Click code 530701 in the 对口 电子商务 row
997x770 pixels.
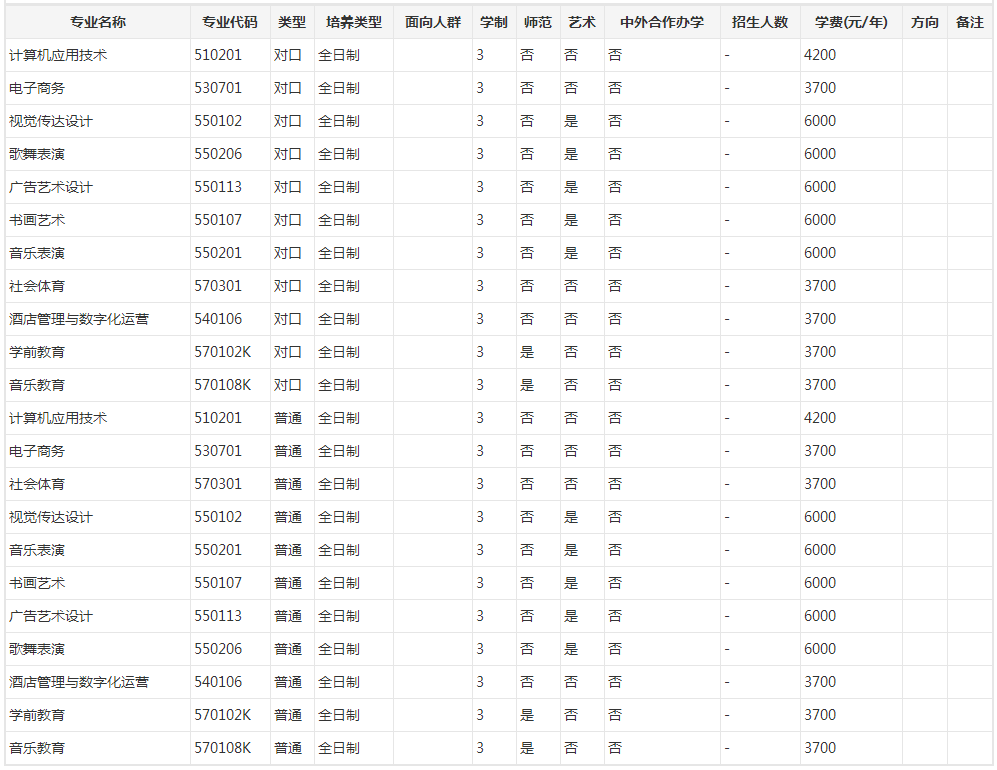click(x=218, y=88)
